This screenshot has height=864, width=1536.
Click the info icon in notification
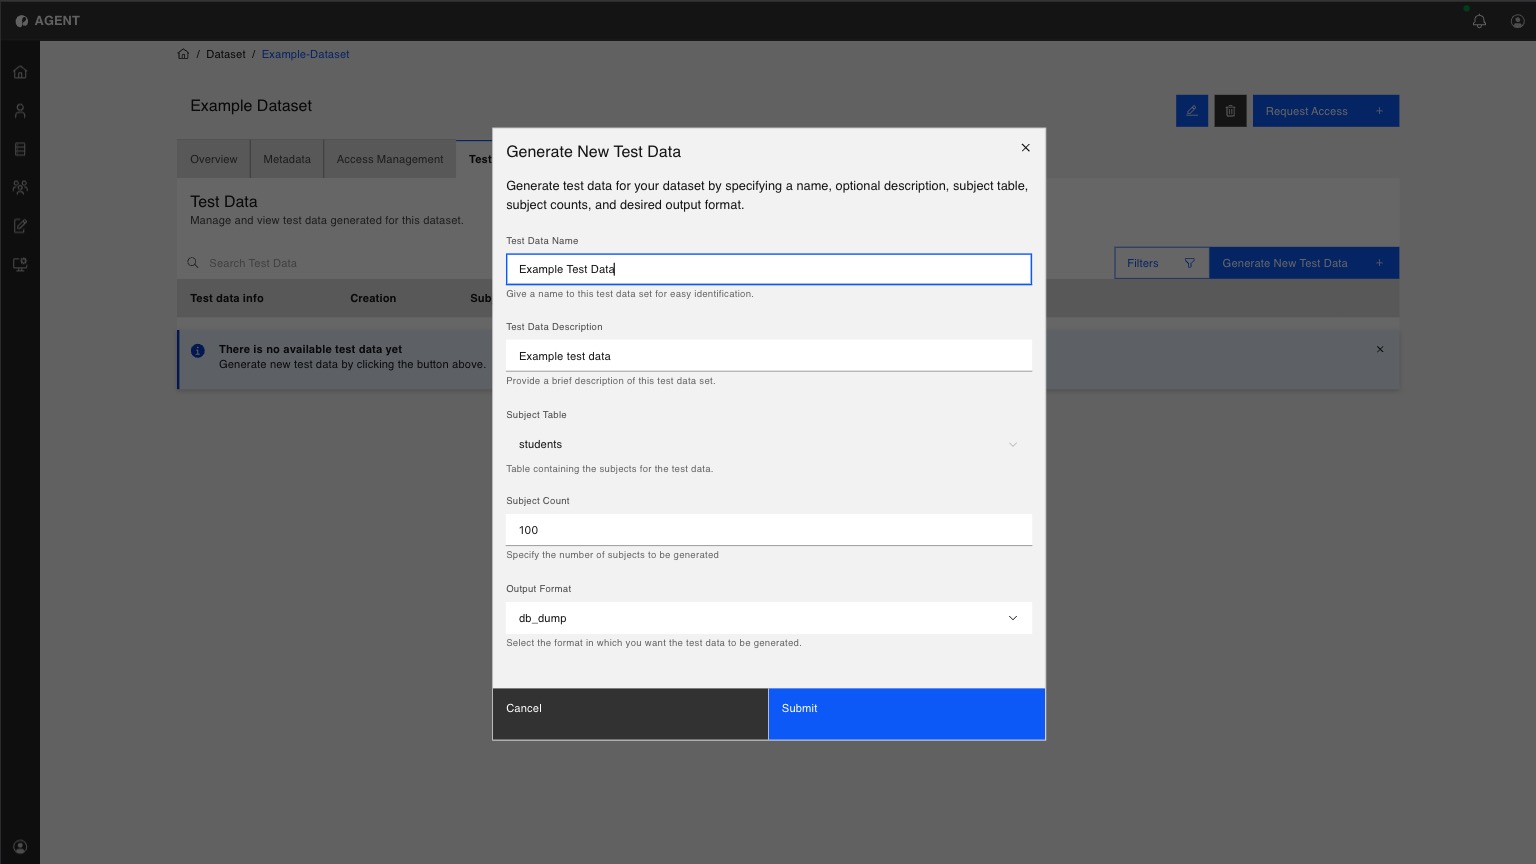(198, 350)
